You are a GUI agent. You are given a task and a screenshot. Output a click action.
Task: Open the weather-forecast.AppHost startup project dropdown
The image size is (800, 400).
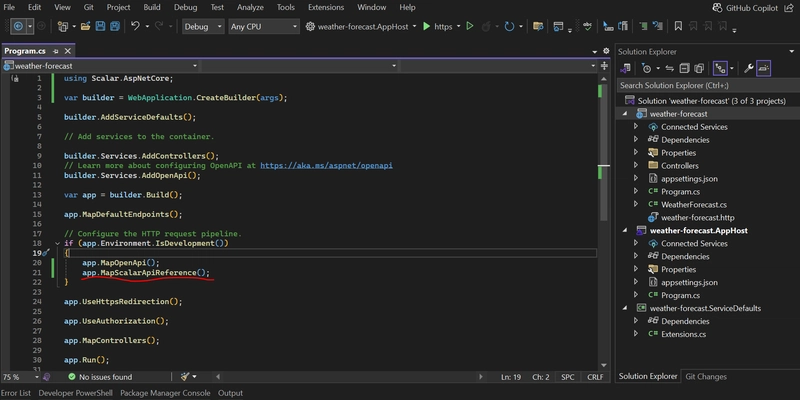click(361, 27)
